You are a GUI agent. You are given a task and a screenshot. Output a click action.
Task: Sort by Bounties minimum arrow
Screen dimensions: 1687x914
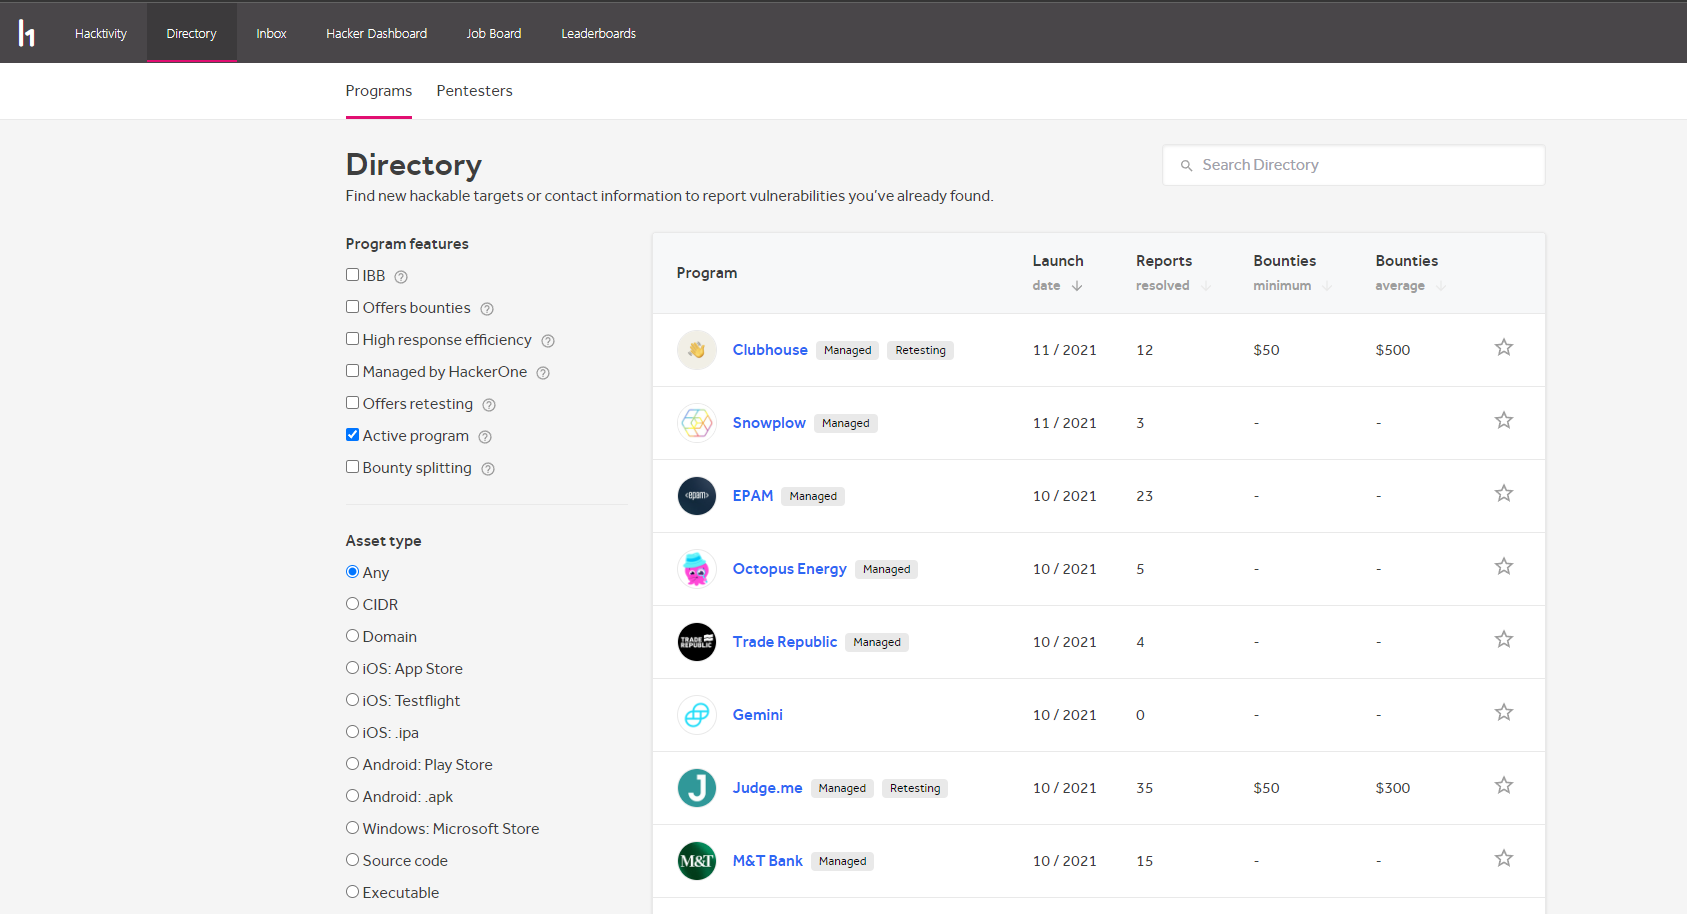coord(1327,286)
